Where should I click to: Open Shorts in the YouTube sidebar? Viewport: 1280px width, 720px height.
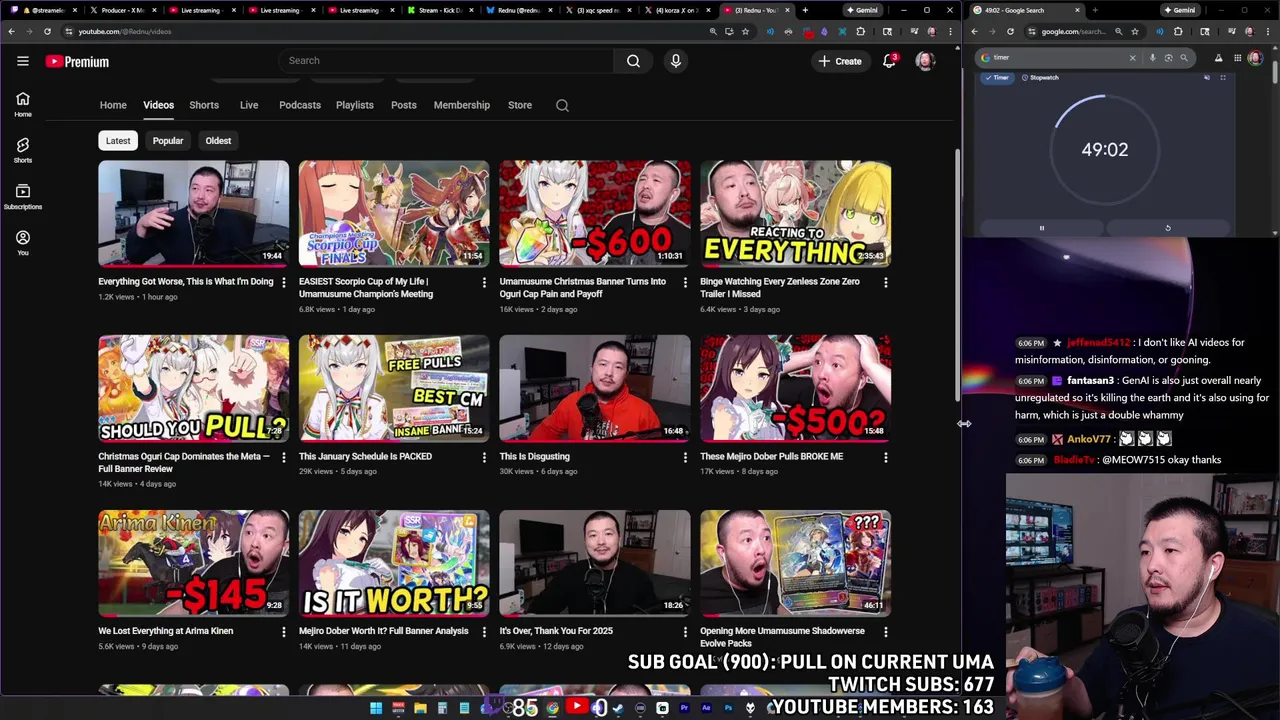coord(22,150)
